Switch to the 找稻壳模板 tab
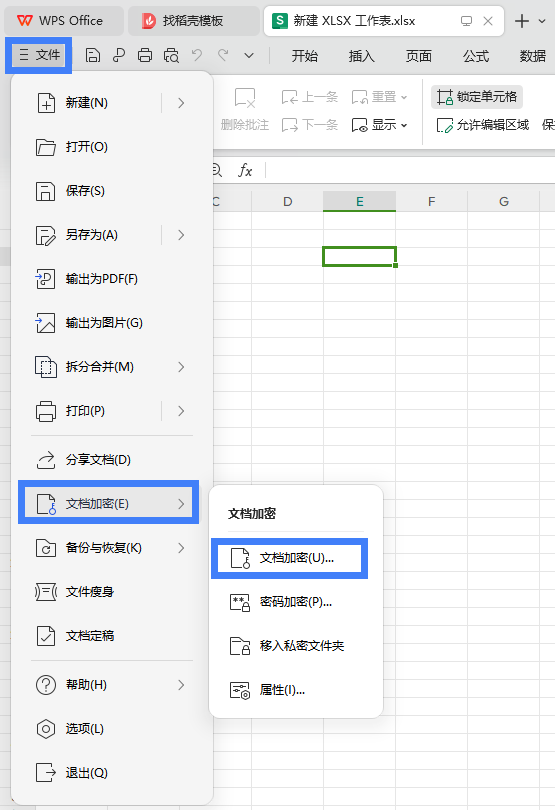 coord(193,21)
